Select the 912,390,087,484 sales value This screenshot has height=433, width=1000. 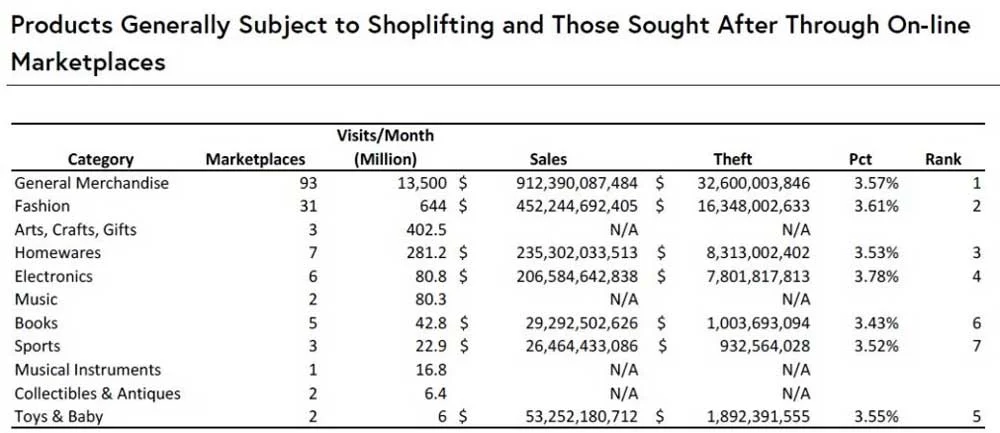(x=576, y=183)
